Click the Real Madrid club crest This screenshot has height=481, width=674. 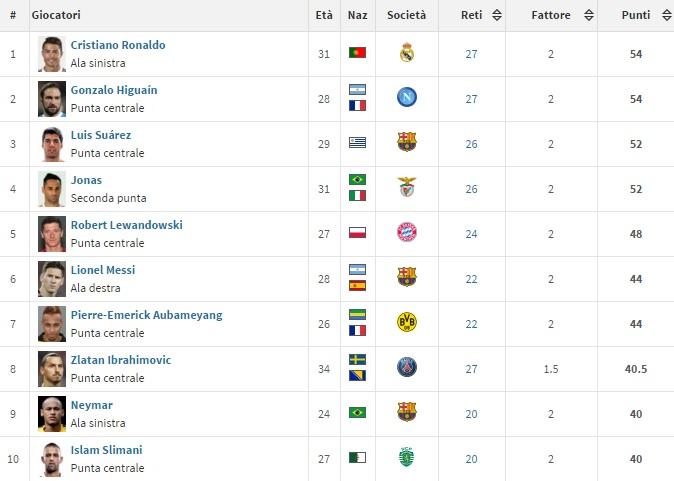407,53
